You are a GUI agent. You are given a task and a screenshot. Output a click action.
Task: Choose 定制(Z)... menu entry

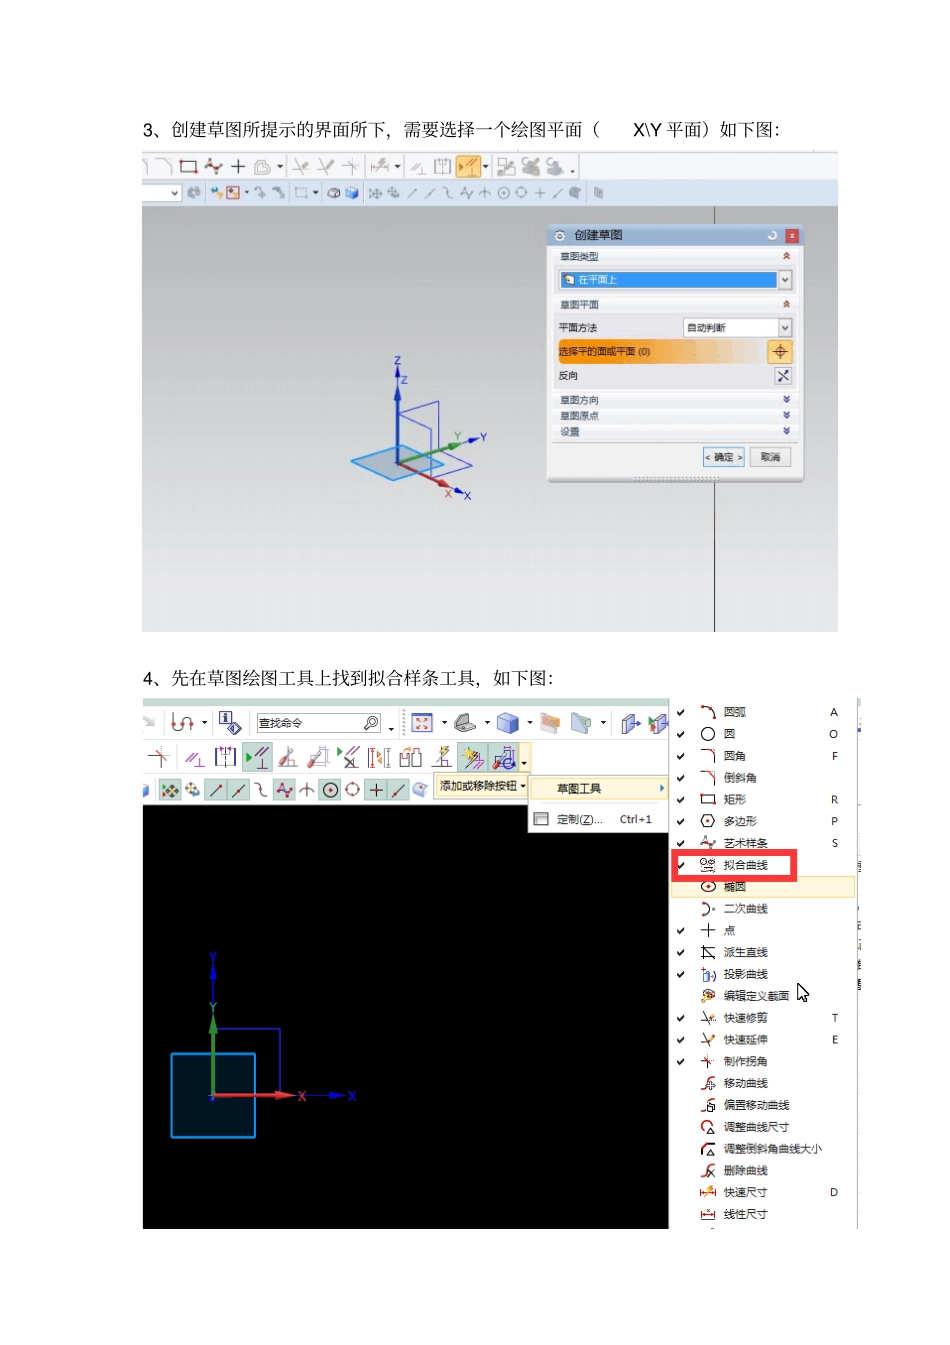tap(598, 819)
